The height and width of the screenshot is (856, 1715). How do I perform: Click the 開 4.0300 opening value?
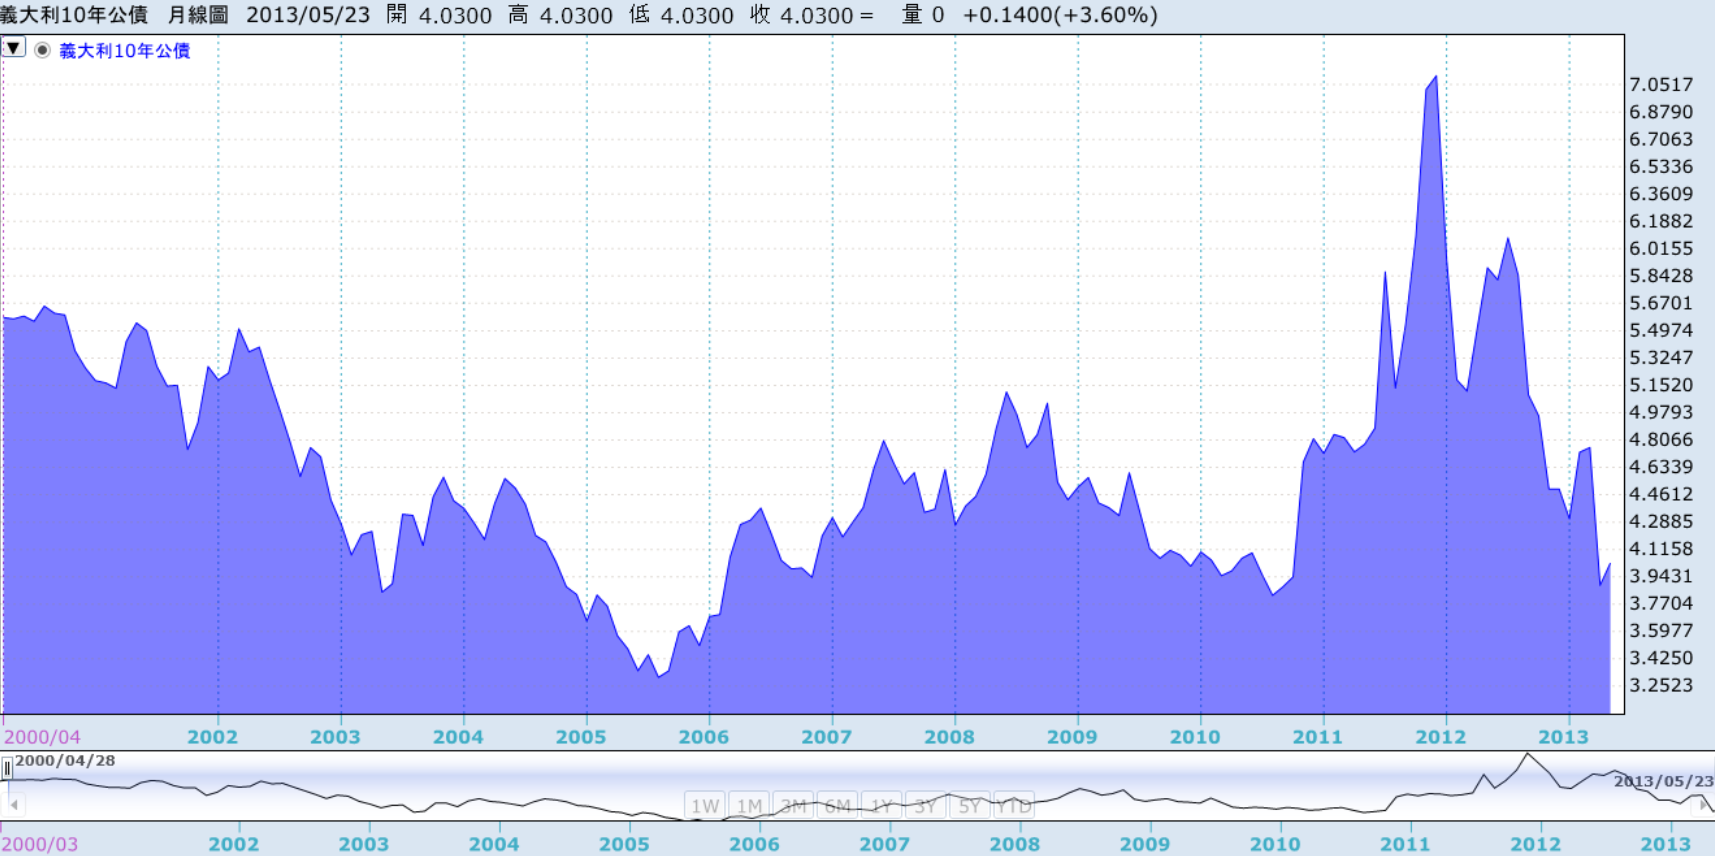click(x=439, y=15)
